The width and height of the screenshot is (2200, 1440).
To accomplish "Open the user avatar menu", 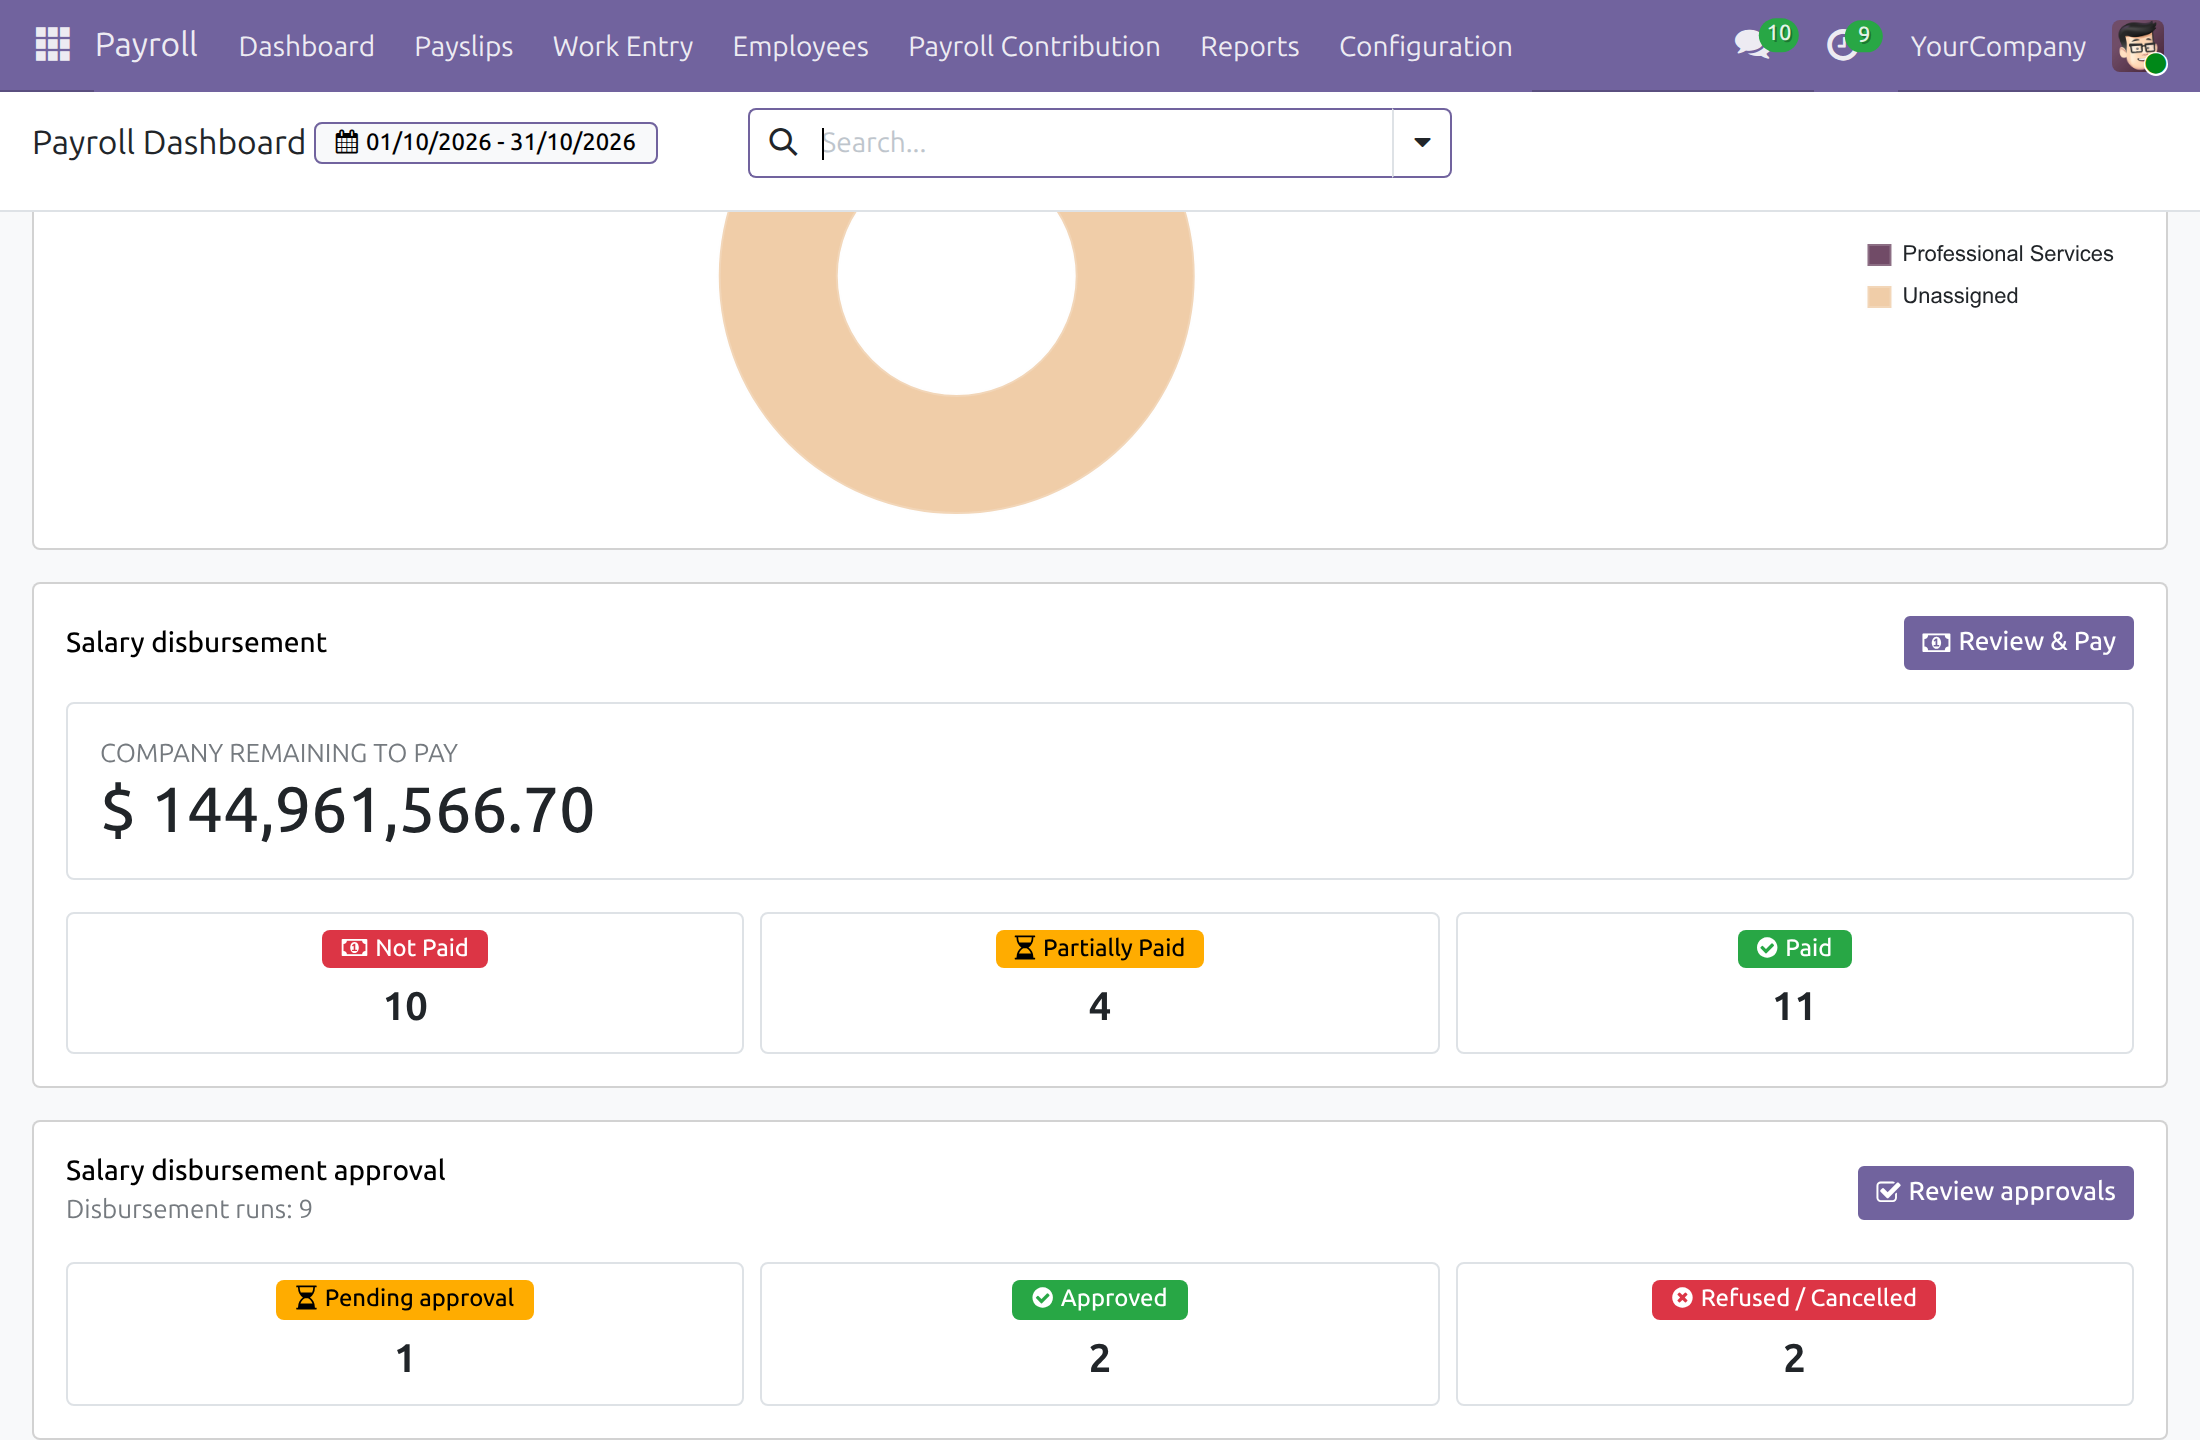I will (2138, 46).
